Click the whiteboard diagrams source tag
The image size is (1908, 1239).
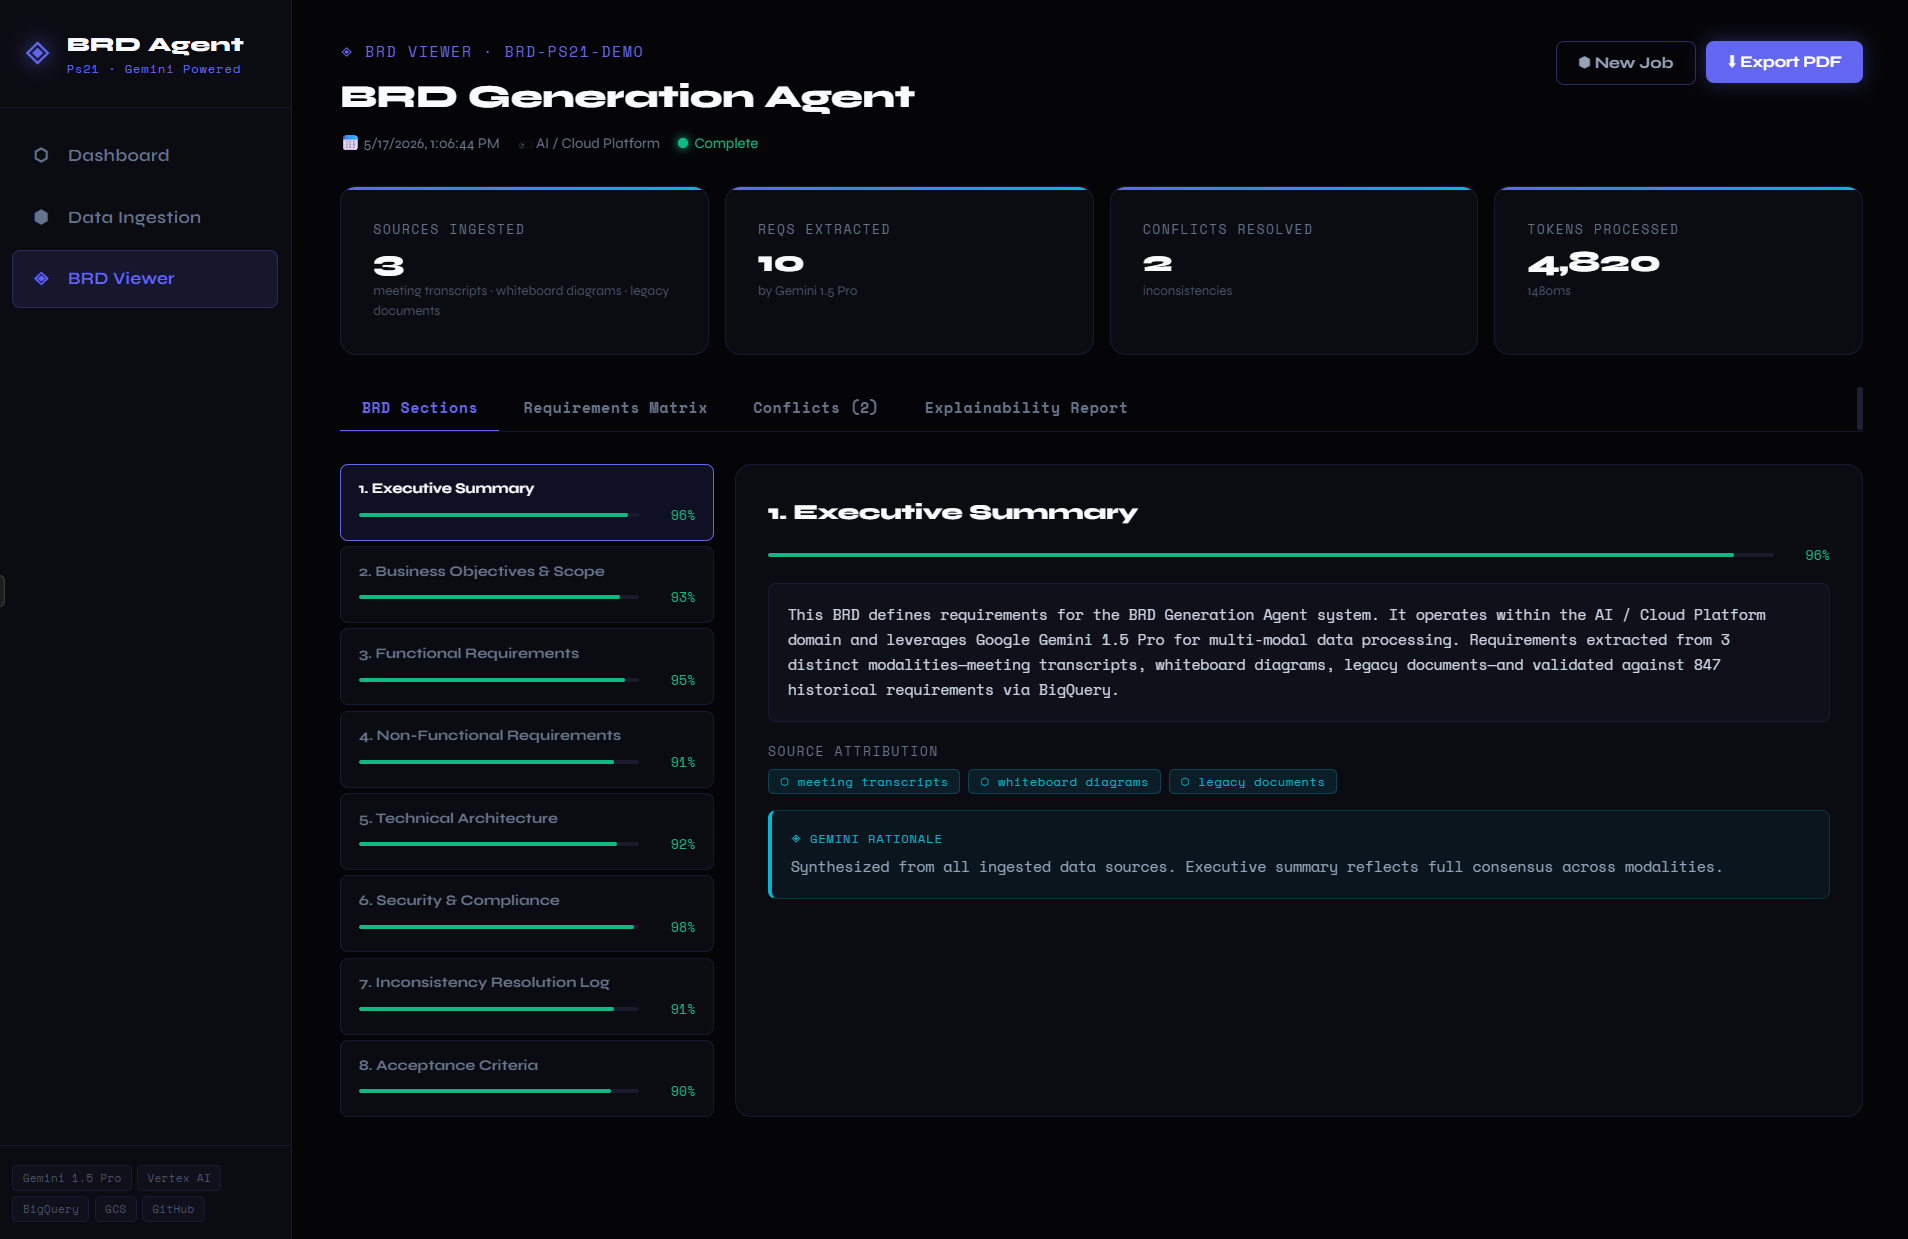click(x=1064, y=782)
